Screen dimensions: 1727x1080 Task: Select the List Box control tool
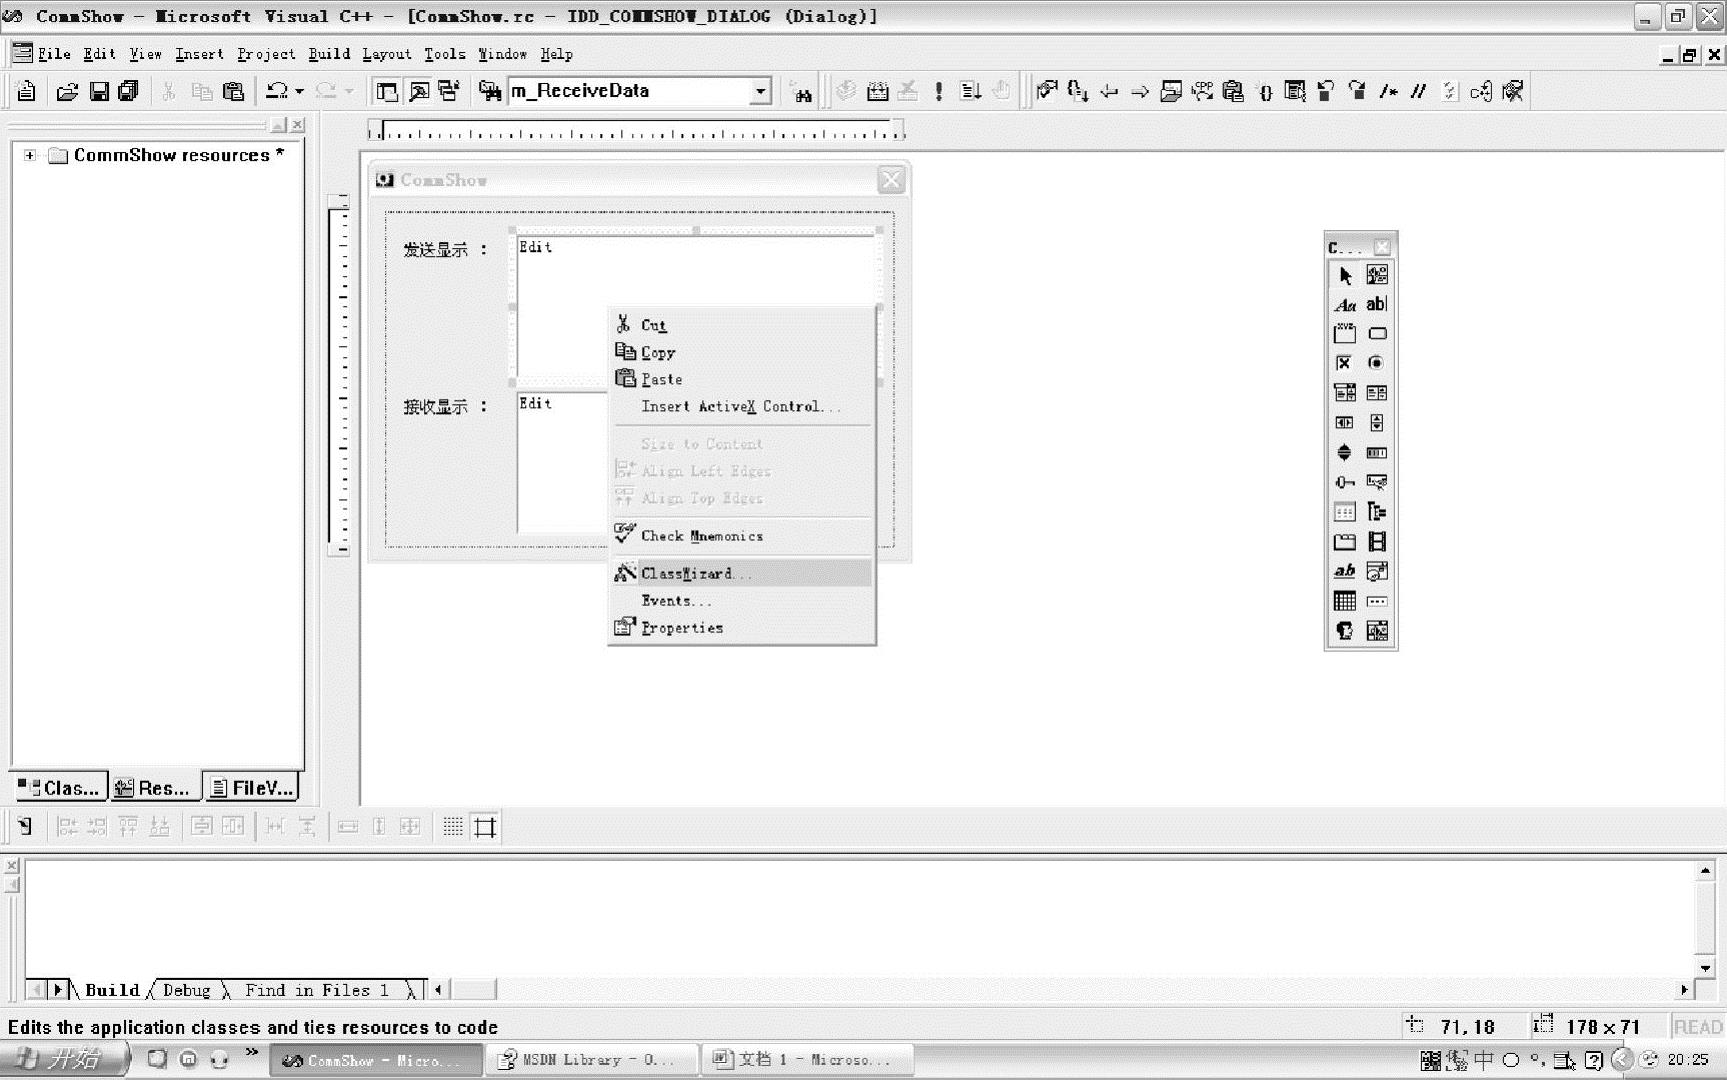[1377, 393]
